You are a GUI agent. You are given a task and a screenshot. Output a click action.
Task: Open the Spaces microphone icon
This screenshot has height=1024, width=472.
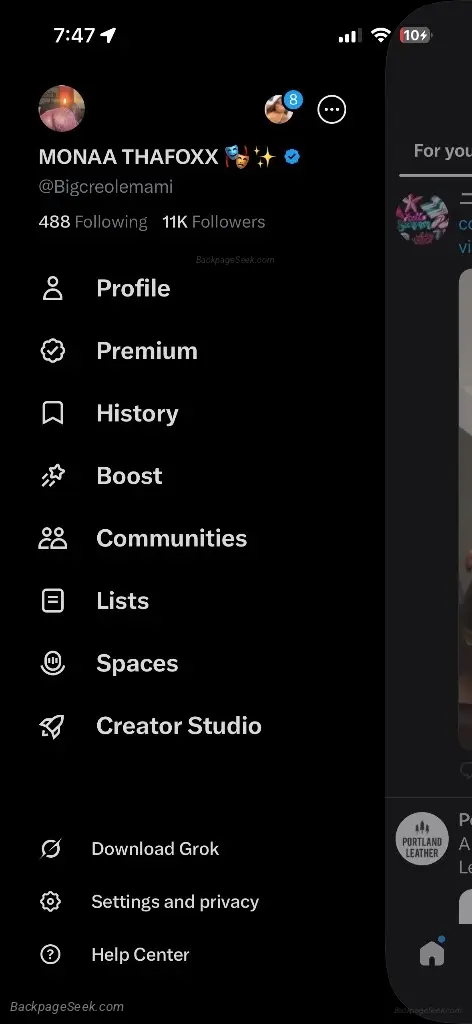(52, 663)
